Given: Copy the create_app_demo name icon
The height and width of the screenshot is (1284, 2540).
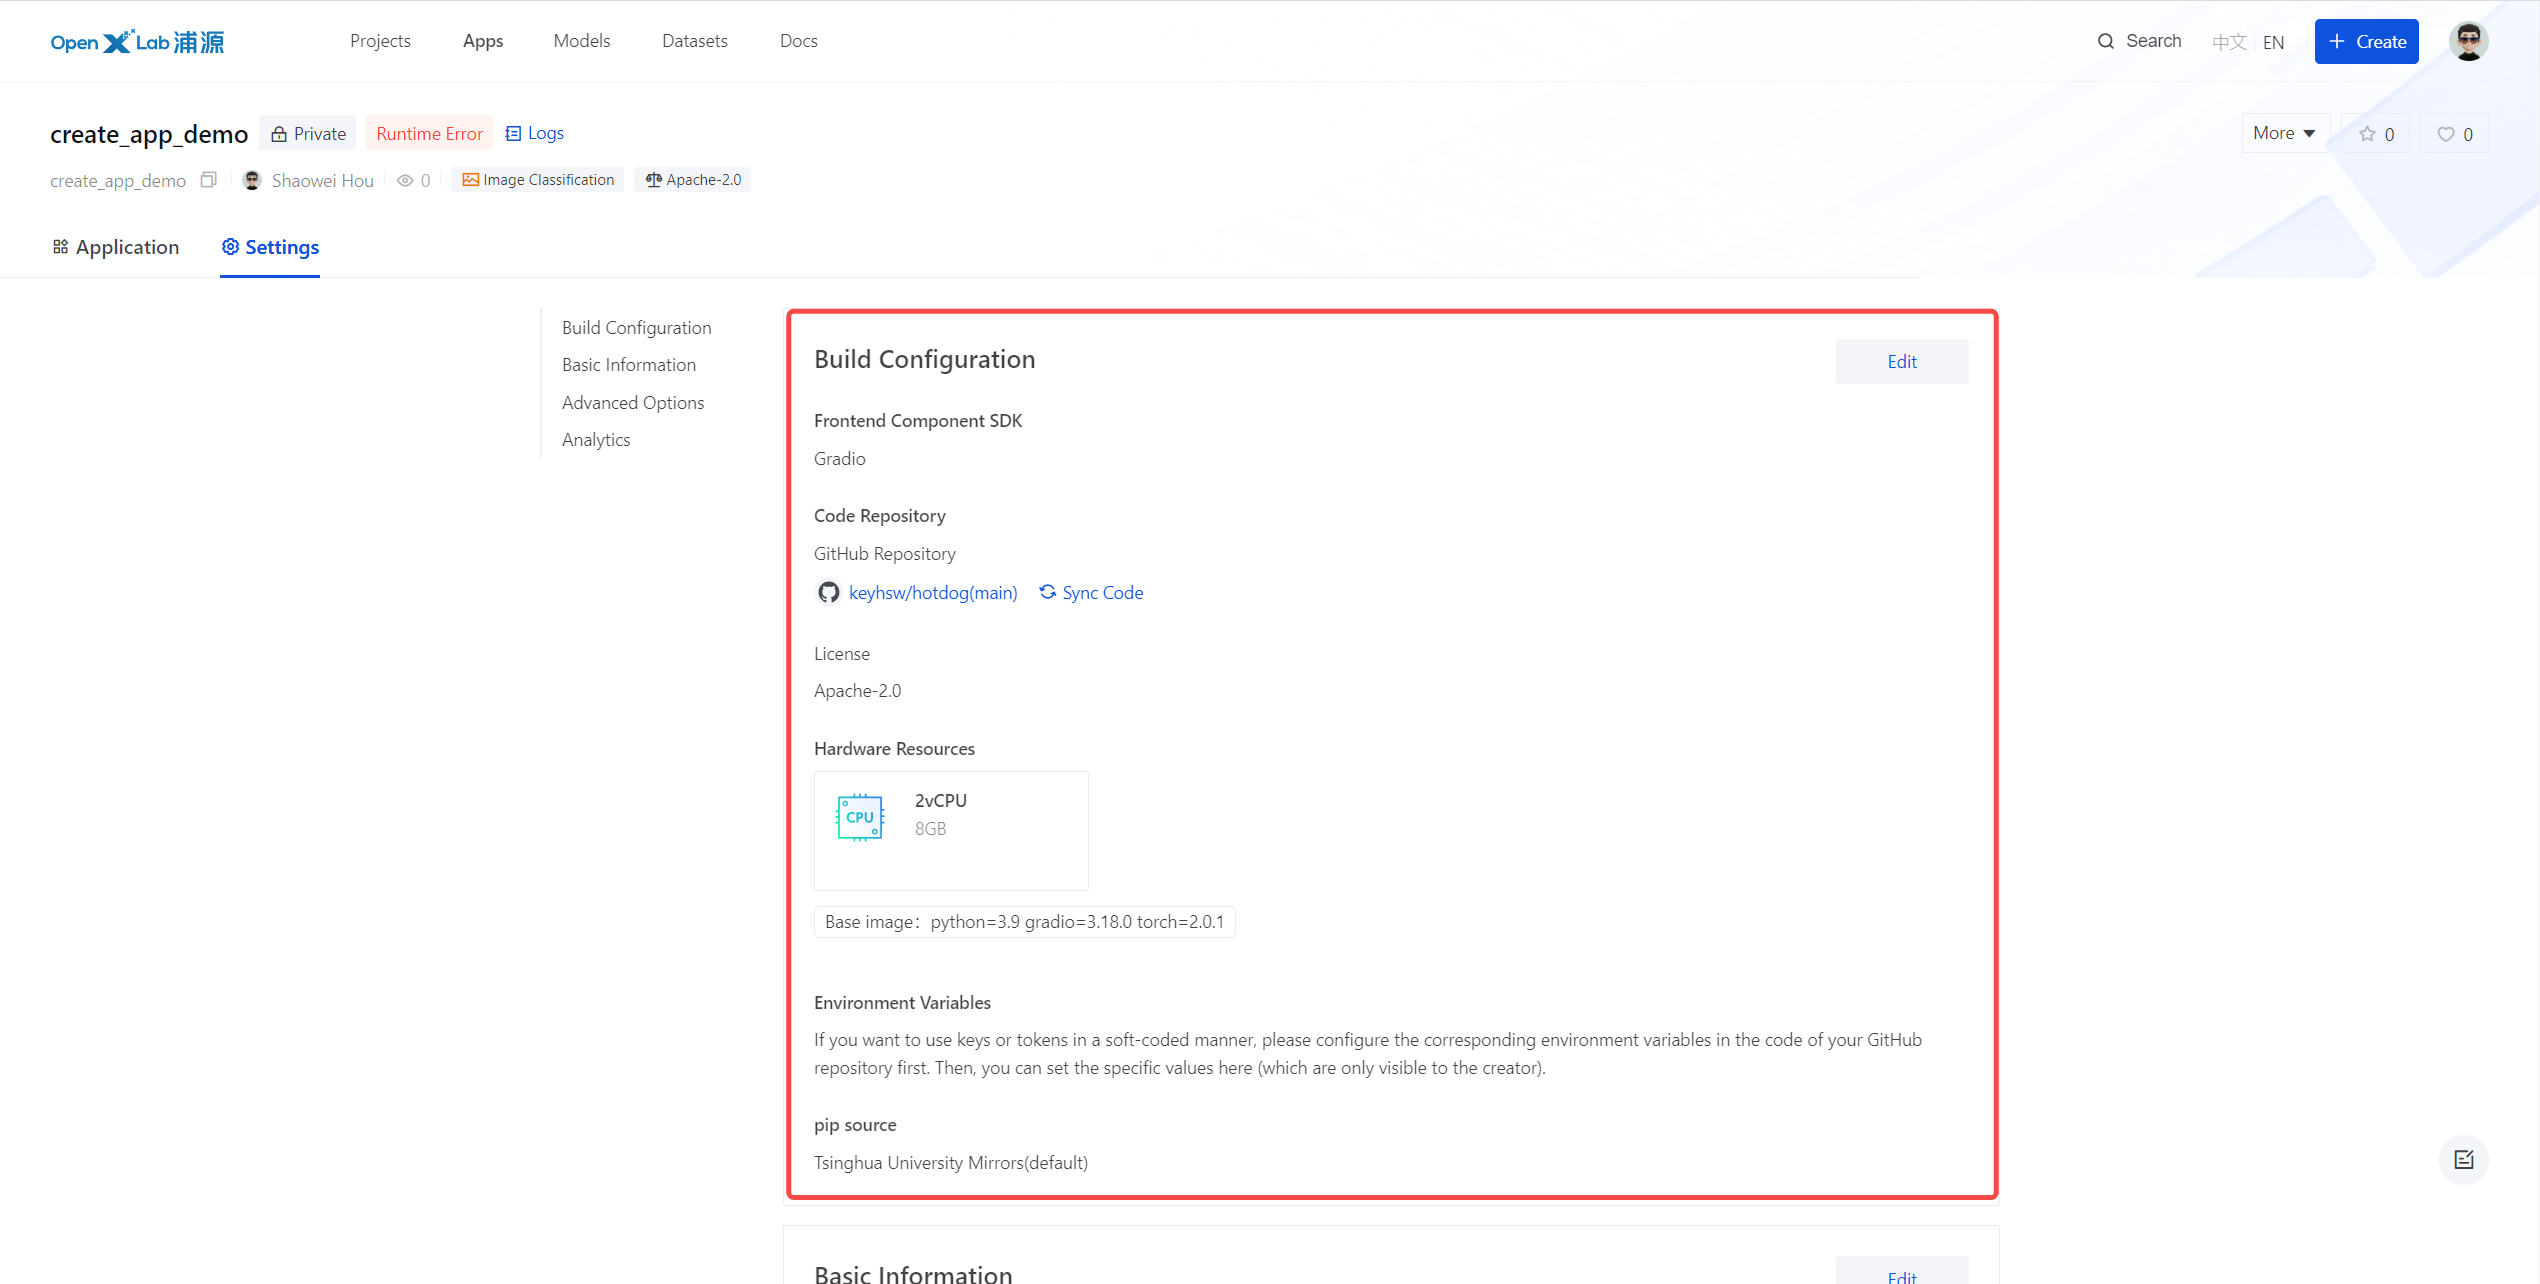Looking at the screenshot, I should pyautogui.click(x=208, y=180).
